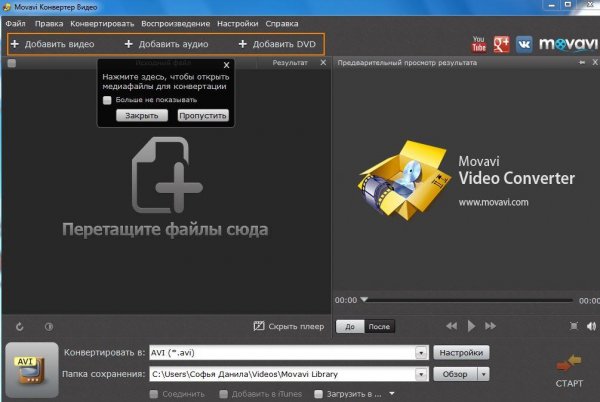Screen dimensions: 600x402
Task: Click the Movavi logo
Action: click(x=568, y=44)
